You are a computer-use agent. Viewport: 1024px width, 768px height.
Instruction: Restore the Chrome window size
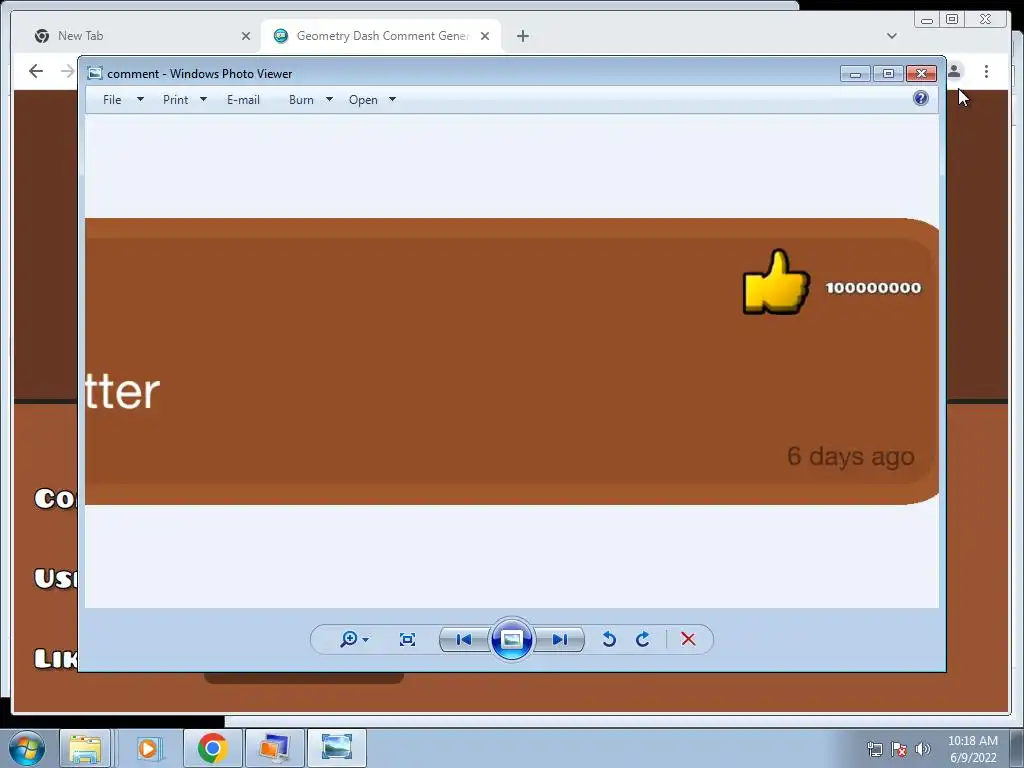952,20
